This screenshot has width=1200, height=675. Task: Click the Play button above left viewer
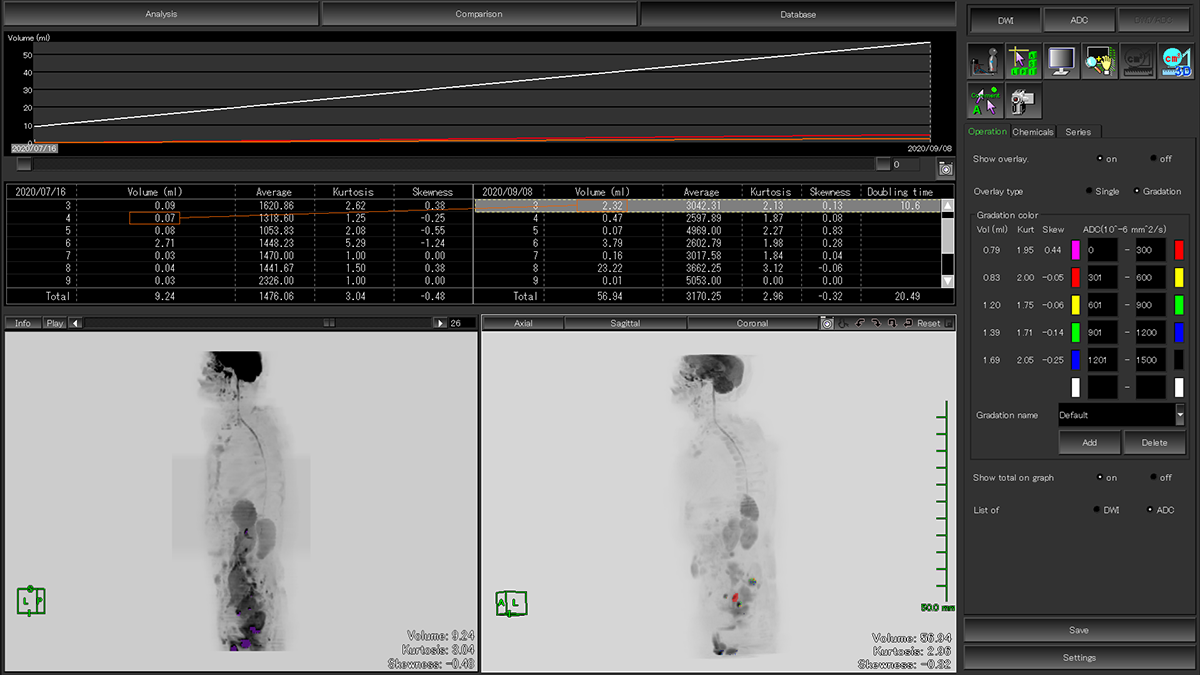(x=55, y=323)
